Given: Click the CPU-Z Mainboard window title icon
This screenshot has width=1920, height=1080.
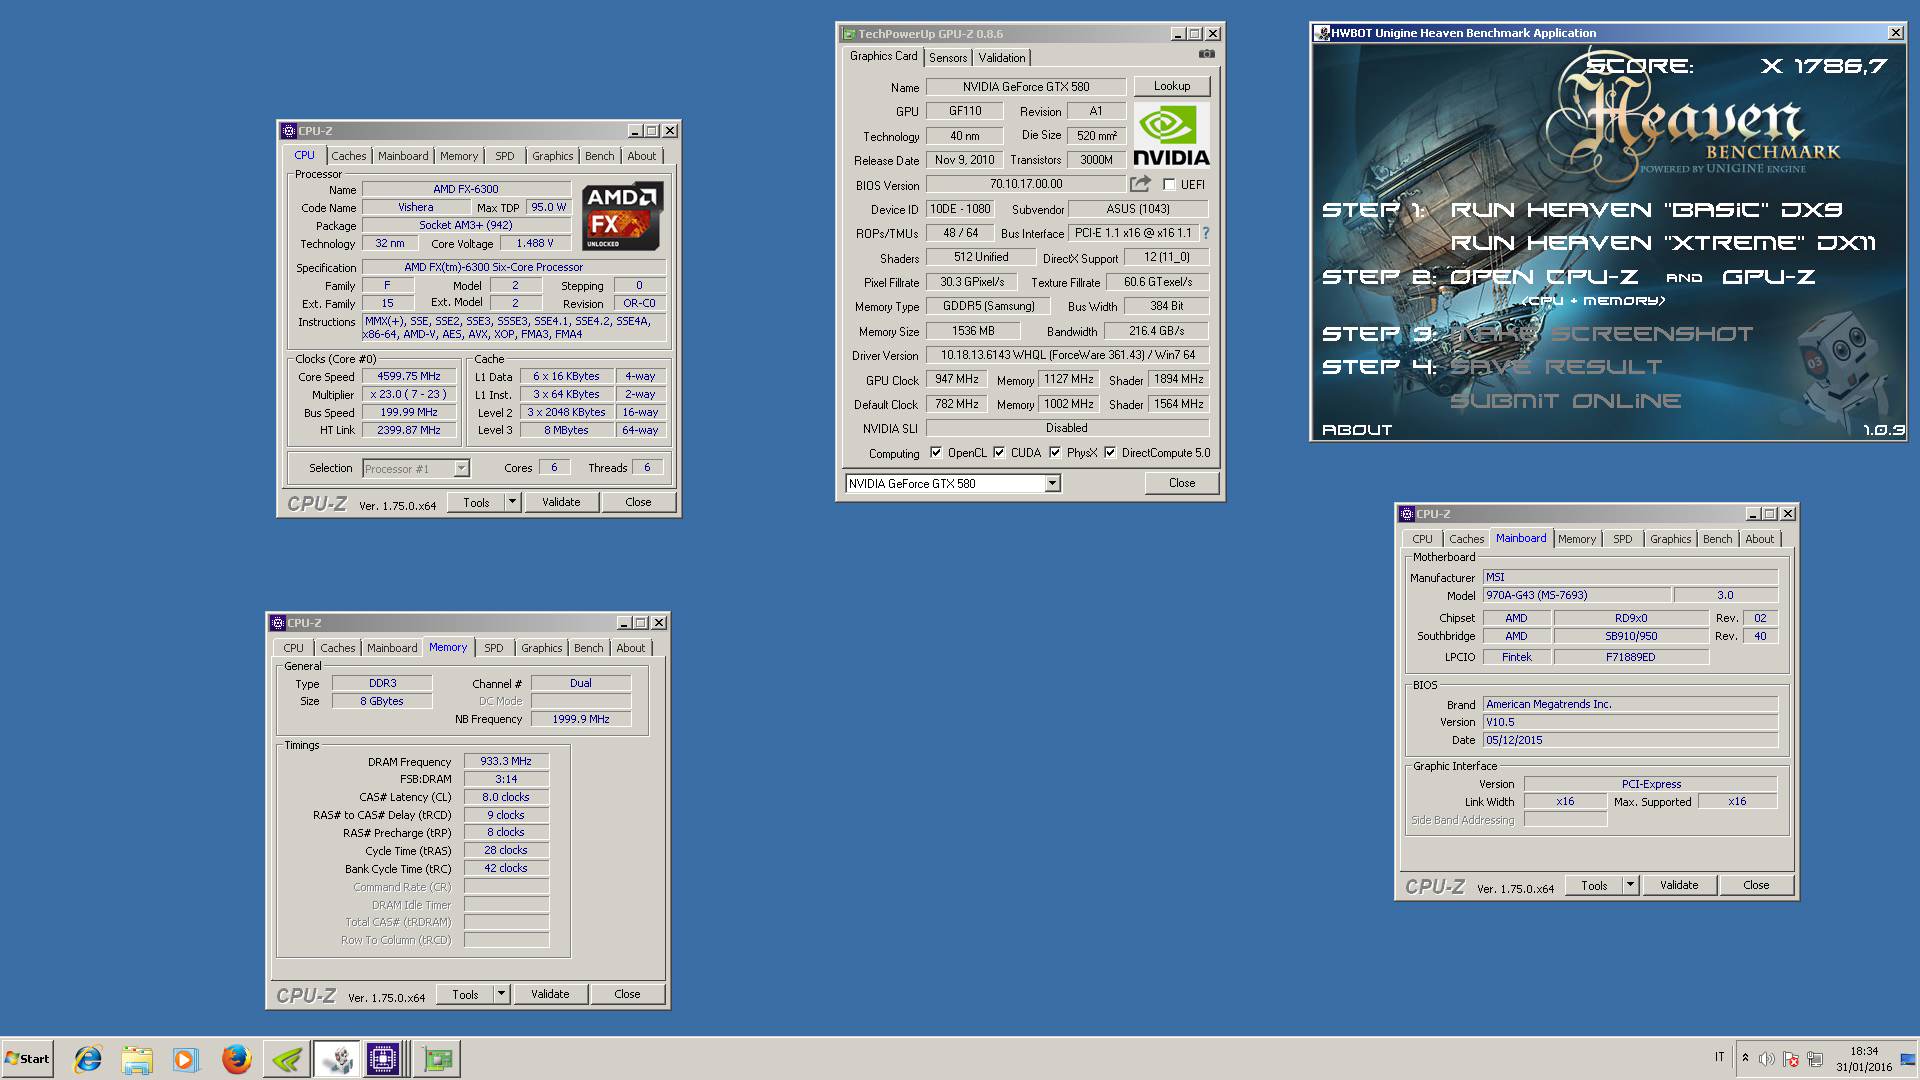Looking at the screenshot, I should (x=1406, y=514).
